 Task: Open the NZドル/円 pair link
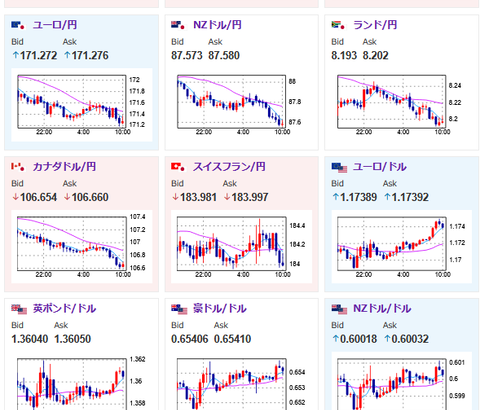tap(217, 25)
